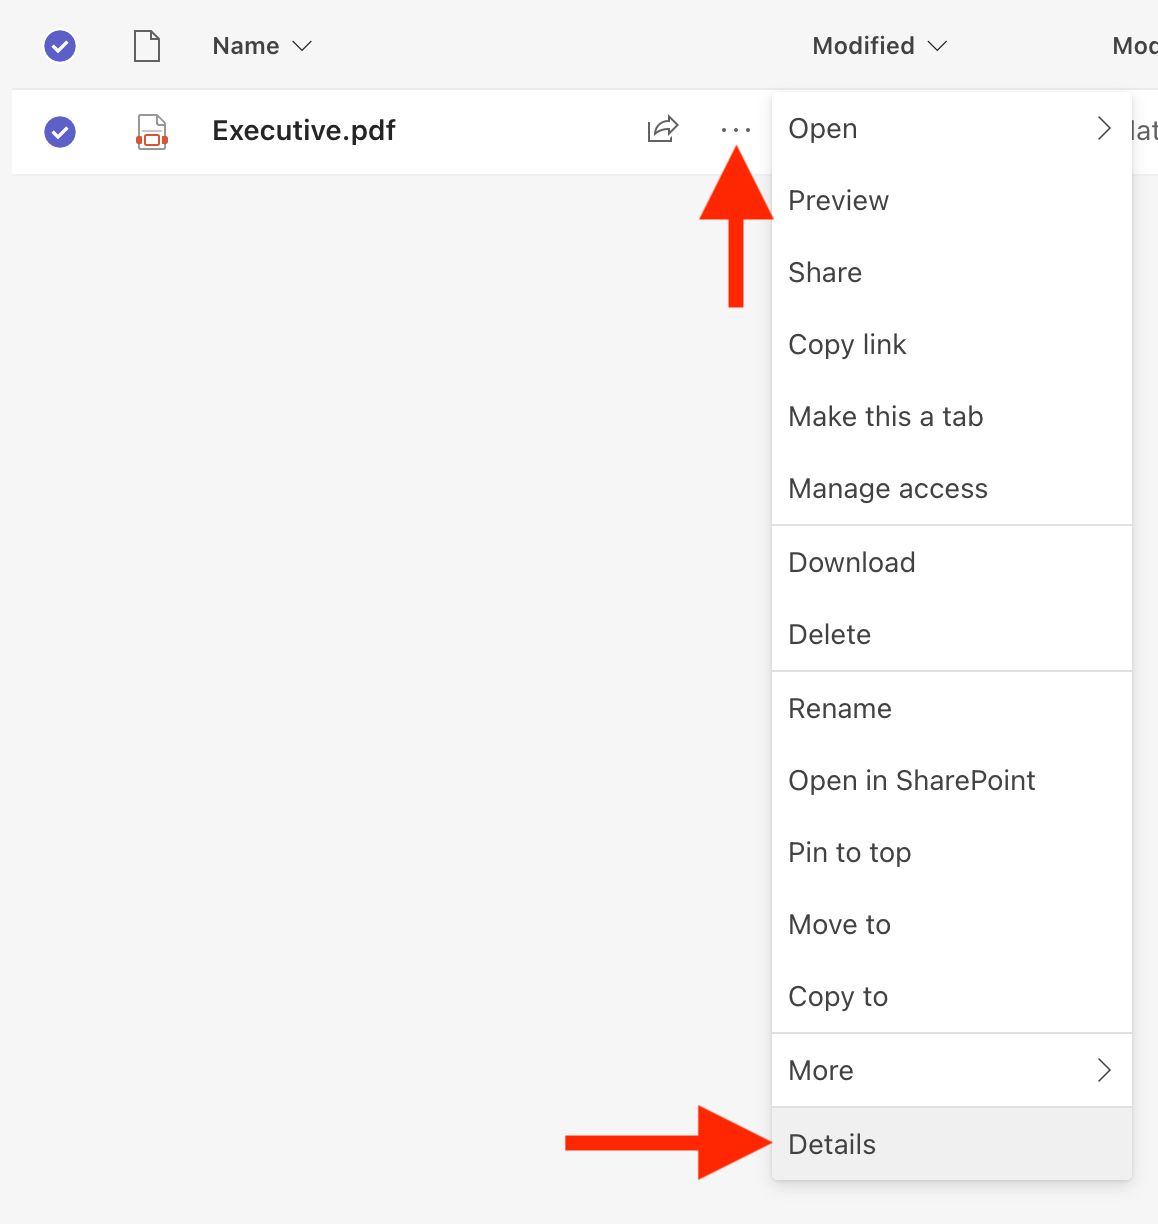This screenshot has width=1158, height=1224.
Task: Choose Pin to top option
Action: click(952, 852)
